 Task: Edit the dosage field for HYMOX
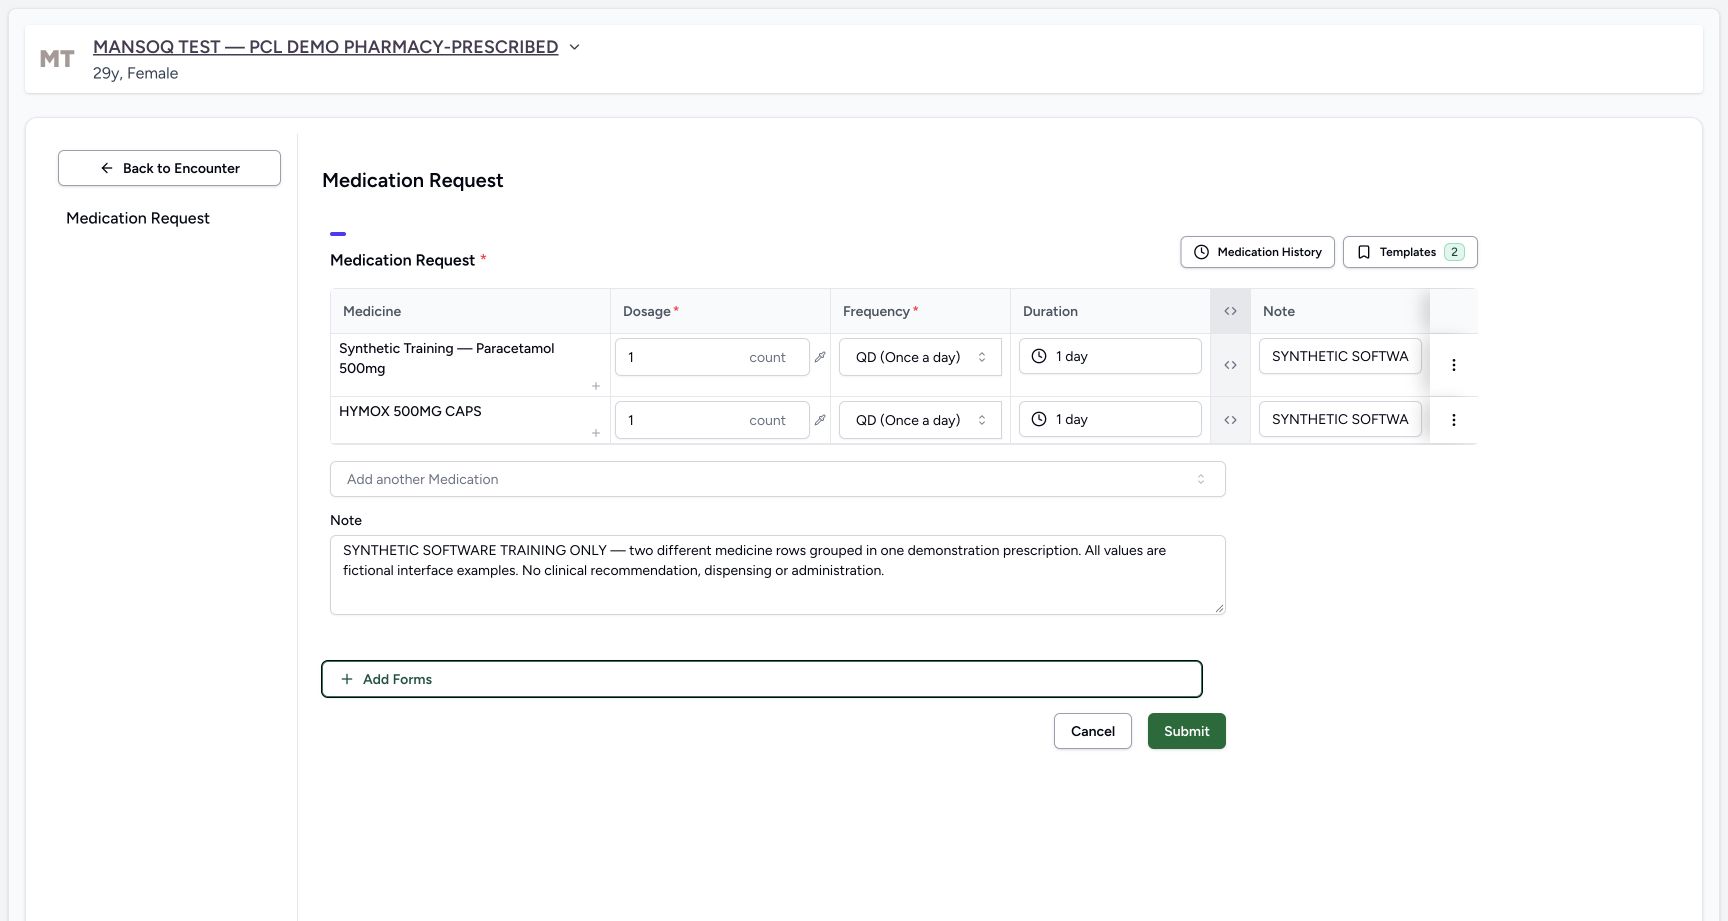[x=712, y=420]
